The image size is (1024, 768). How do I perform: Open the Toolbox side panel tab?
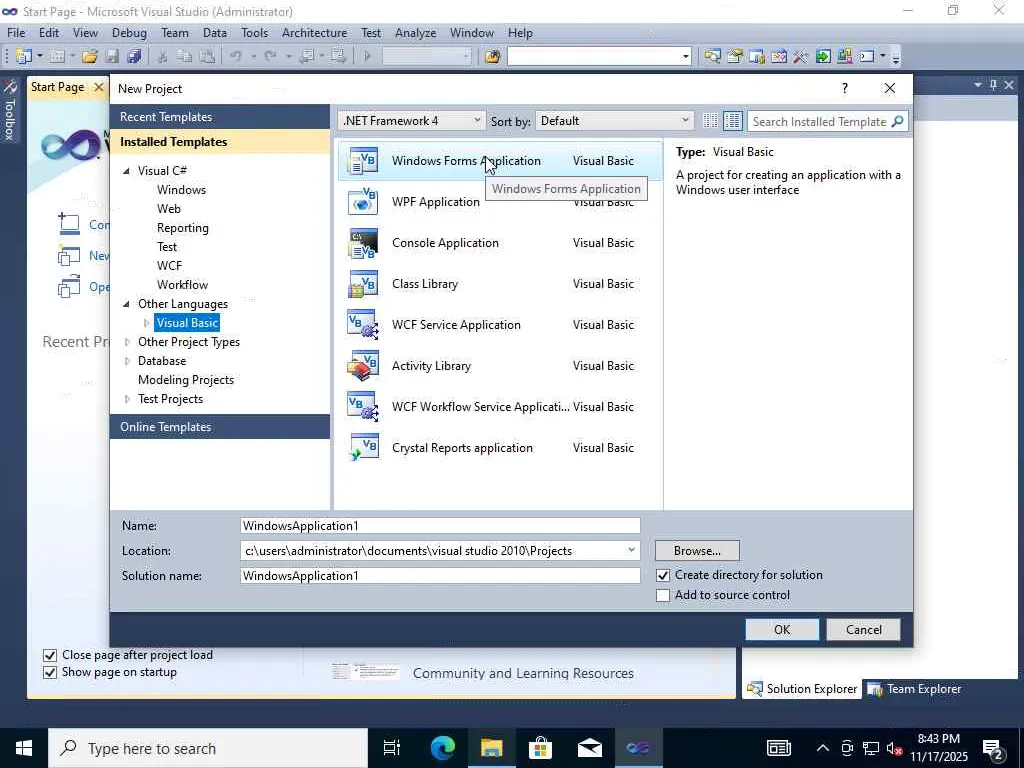coord(9,110)
